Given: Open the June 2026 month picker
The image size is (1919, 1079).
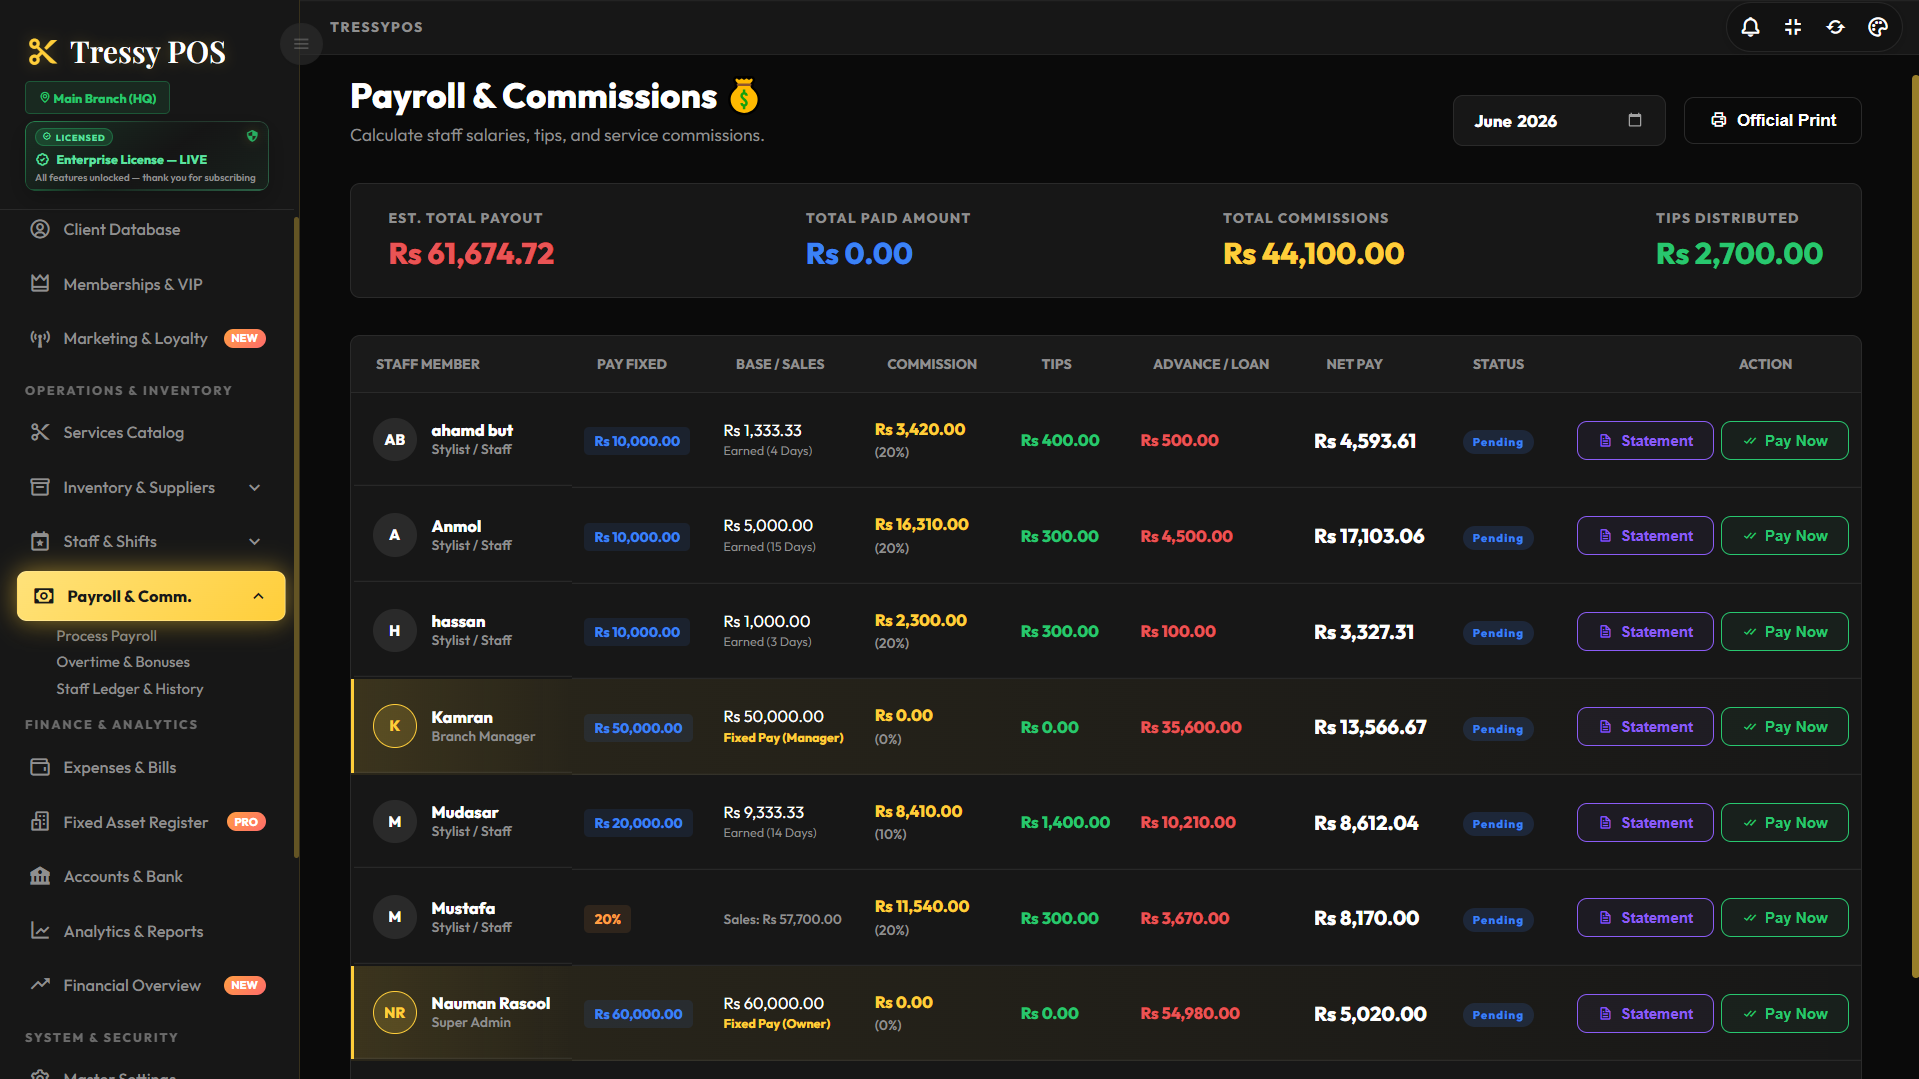Looking at the screenshot, I should point(1558,121).
